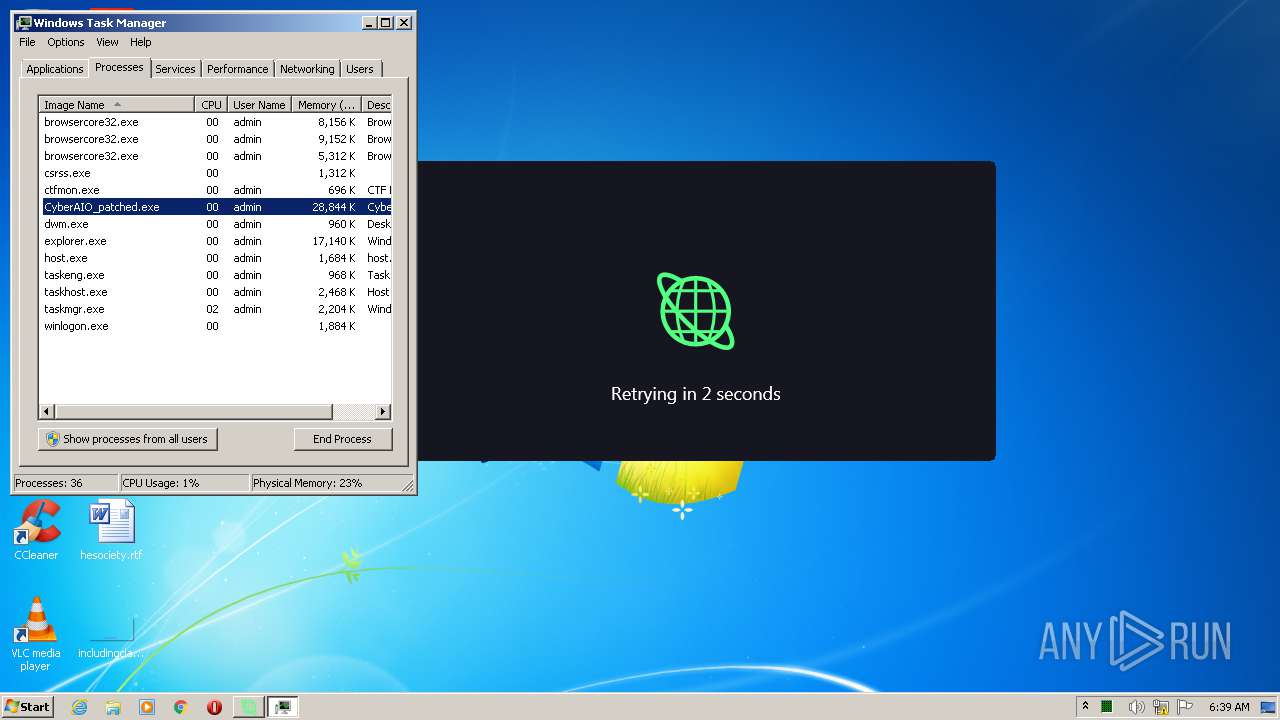1280x720 pixels.
Task: Open Google Chrome from the taskbar
Action: coord(180,707)
